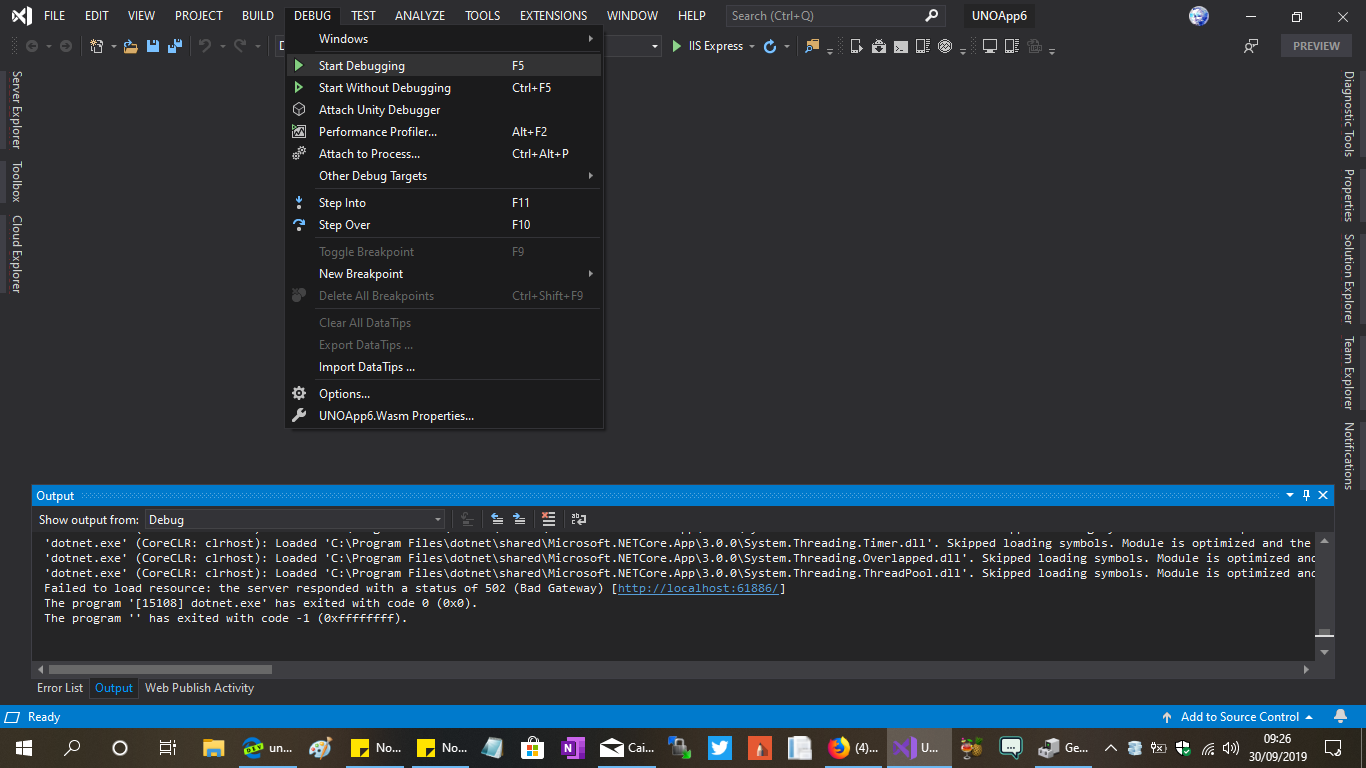Open the Microsoft Store taskbar icon
1366x768 pixels.
532,747
